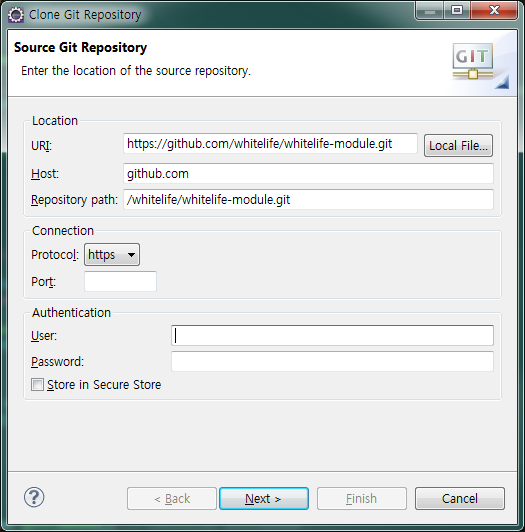Open the Protocol https dropdown

click(x=112, y=254)
